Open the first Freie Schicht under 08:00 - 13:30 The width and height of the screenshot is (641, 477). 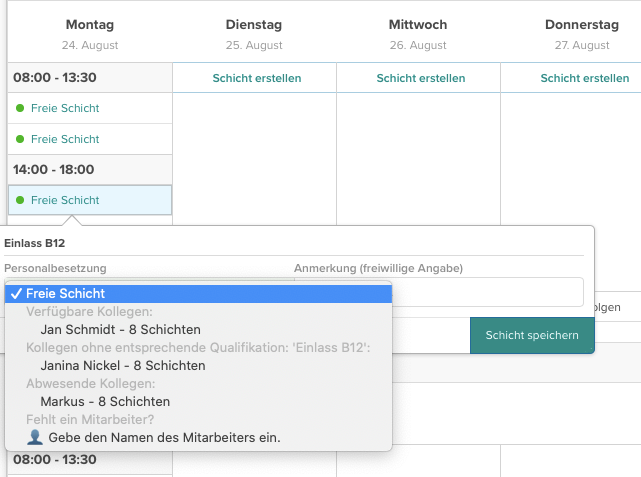[90, 108]
